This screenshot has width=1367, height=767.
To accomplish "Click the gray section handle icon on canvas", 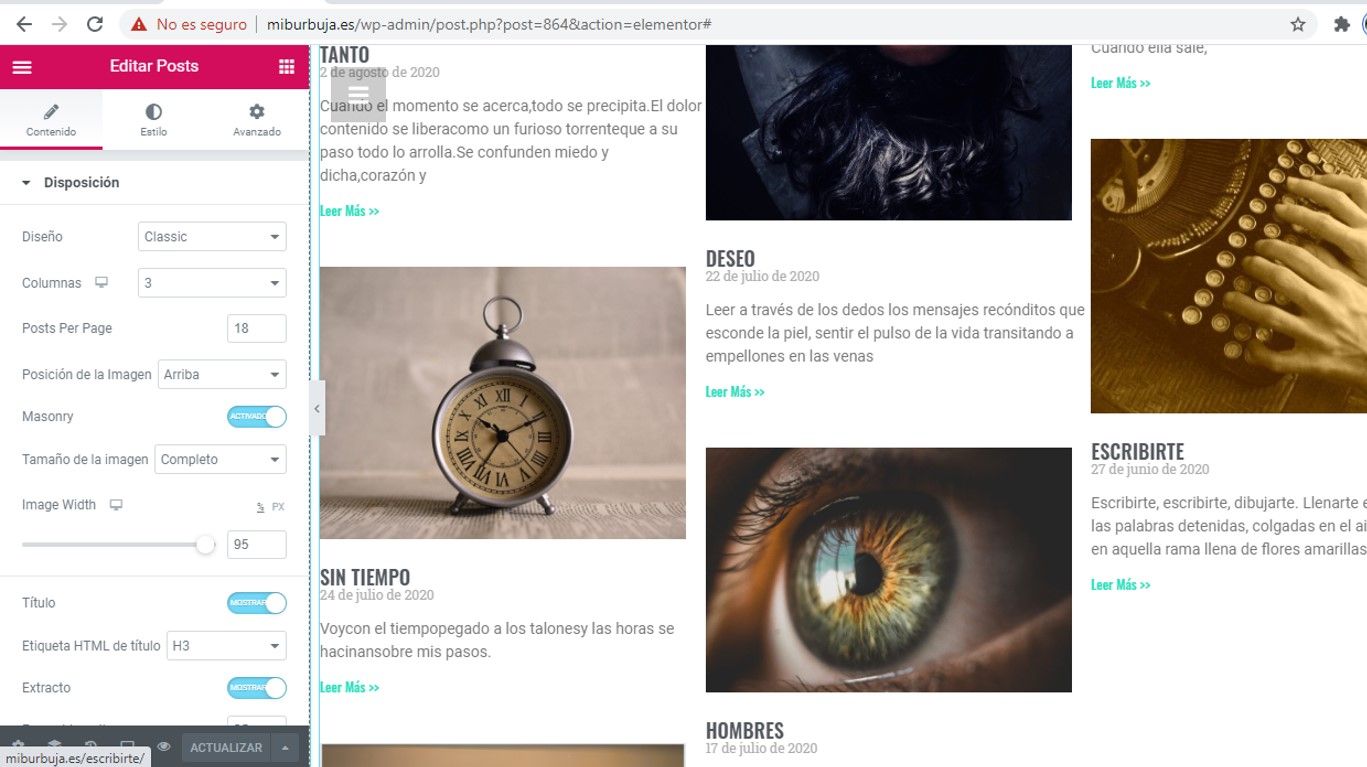I will tap(358, 95).
